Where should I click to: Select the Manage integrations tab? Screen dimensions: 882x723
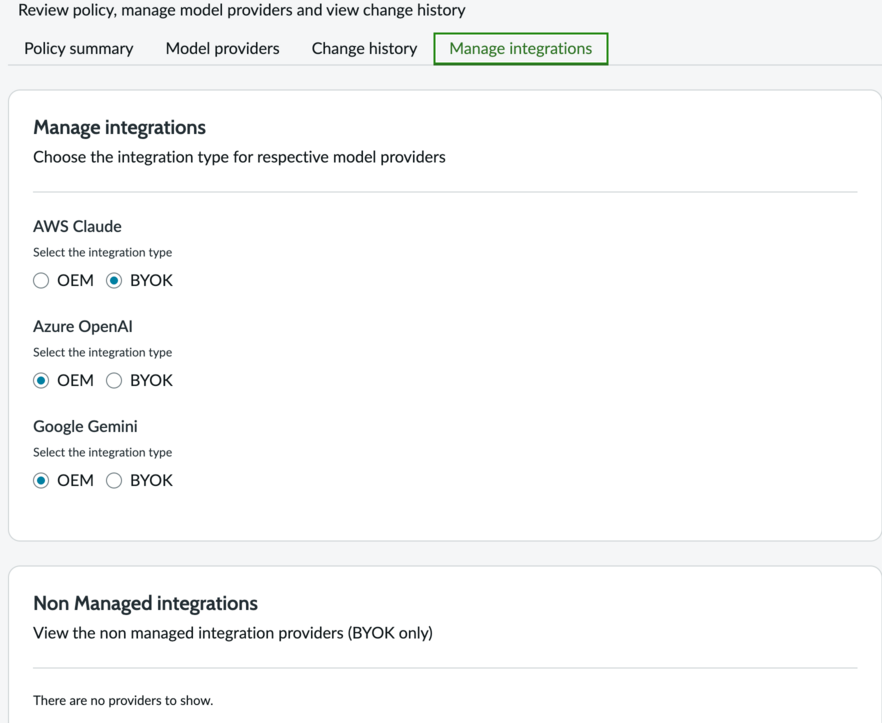click(x=520, y=48)
